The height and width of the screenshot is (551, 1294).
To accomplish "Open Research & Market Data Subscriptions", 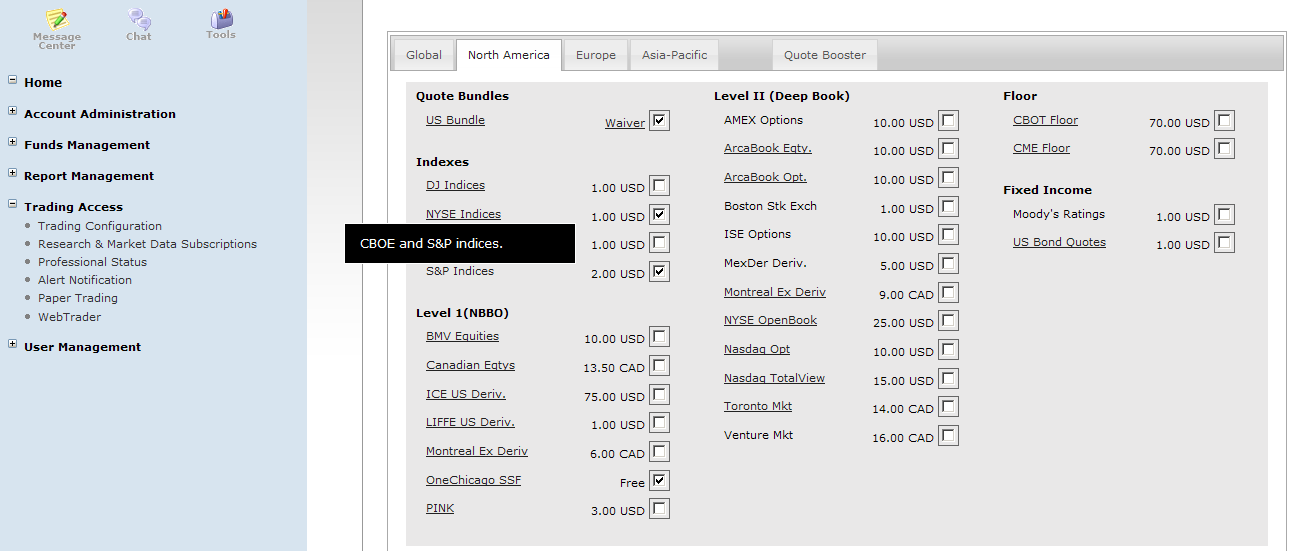I will coord(147,244).
